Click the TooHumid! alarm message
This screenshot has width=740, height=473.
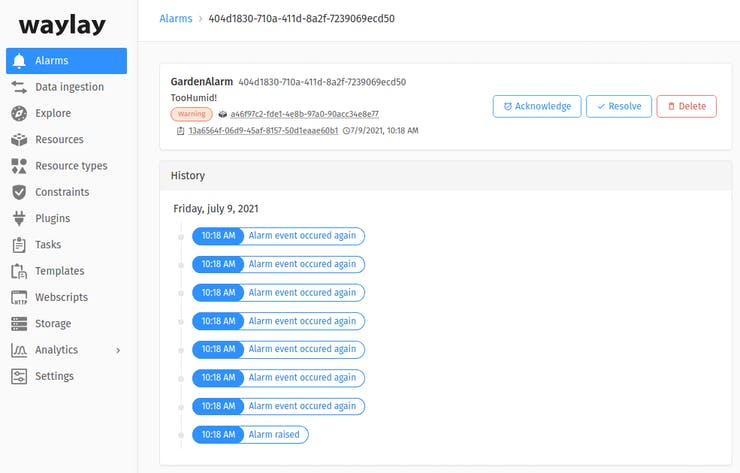[193, 98]
